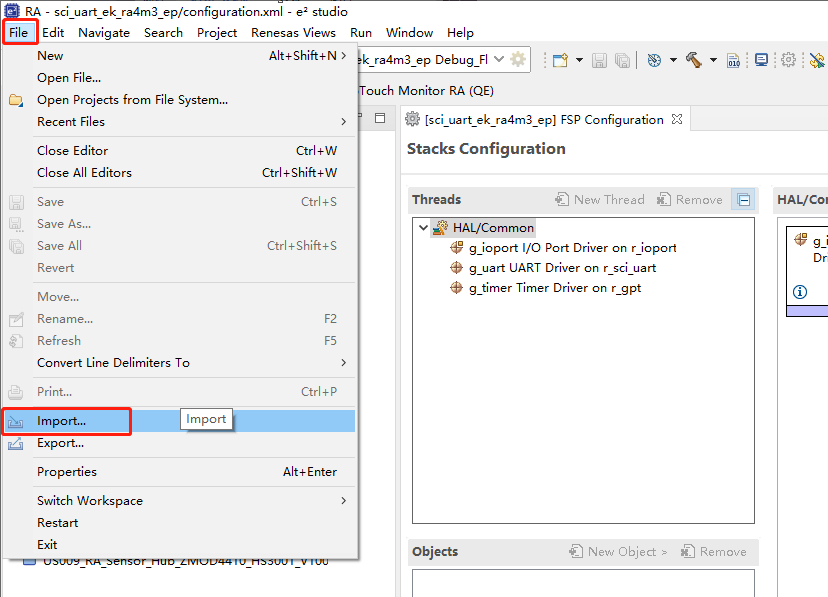
Task: Toggle the Threads panel collapse icon
Action: [x=744, y=200]
